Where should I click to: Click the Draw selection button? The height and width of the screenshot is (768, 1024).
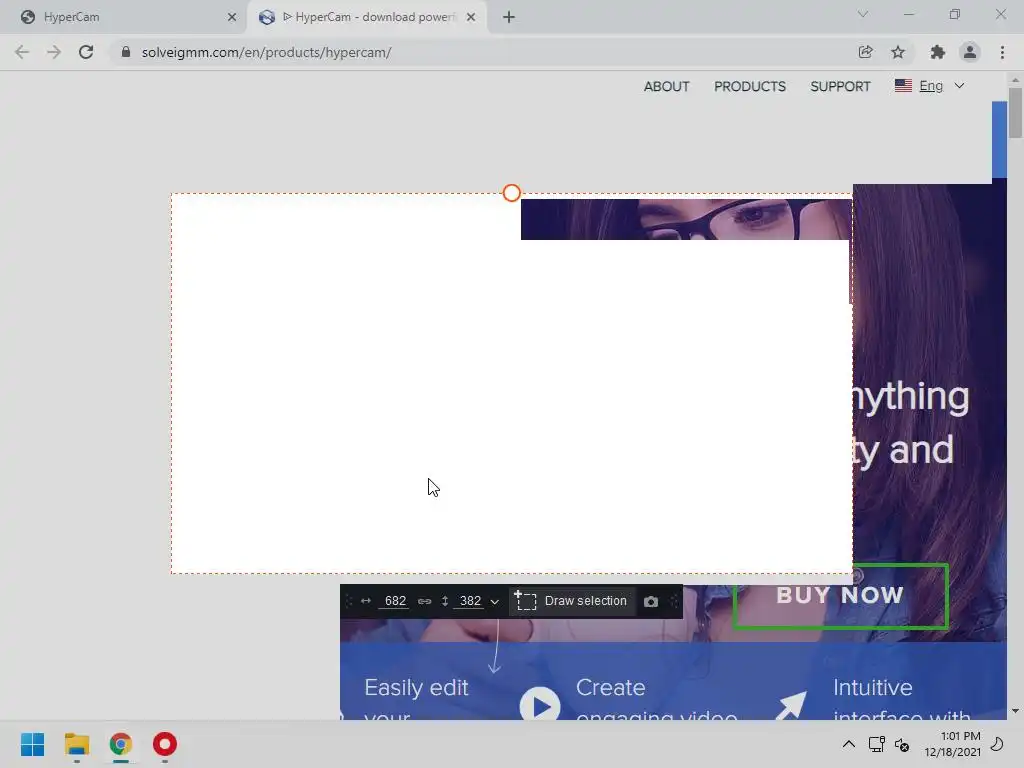pos(571,601)
